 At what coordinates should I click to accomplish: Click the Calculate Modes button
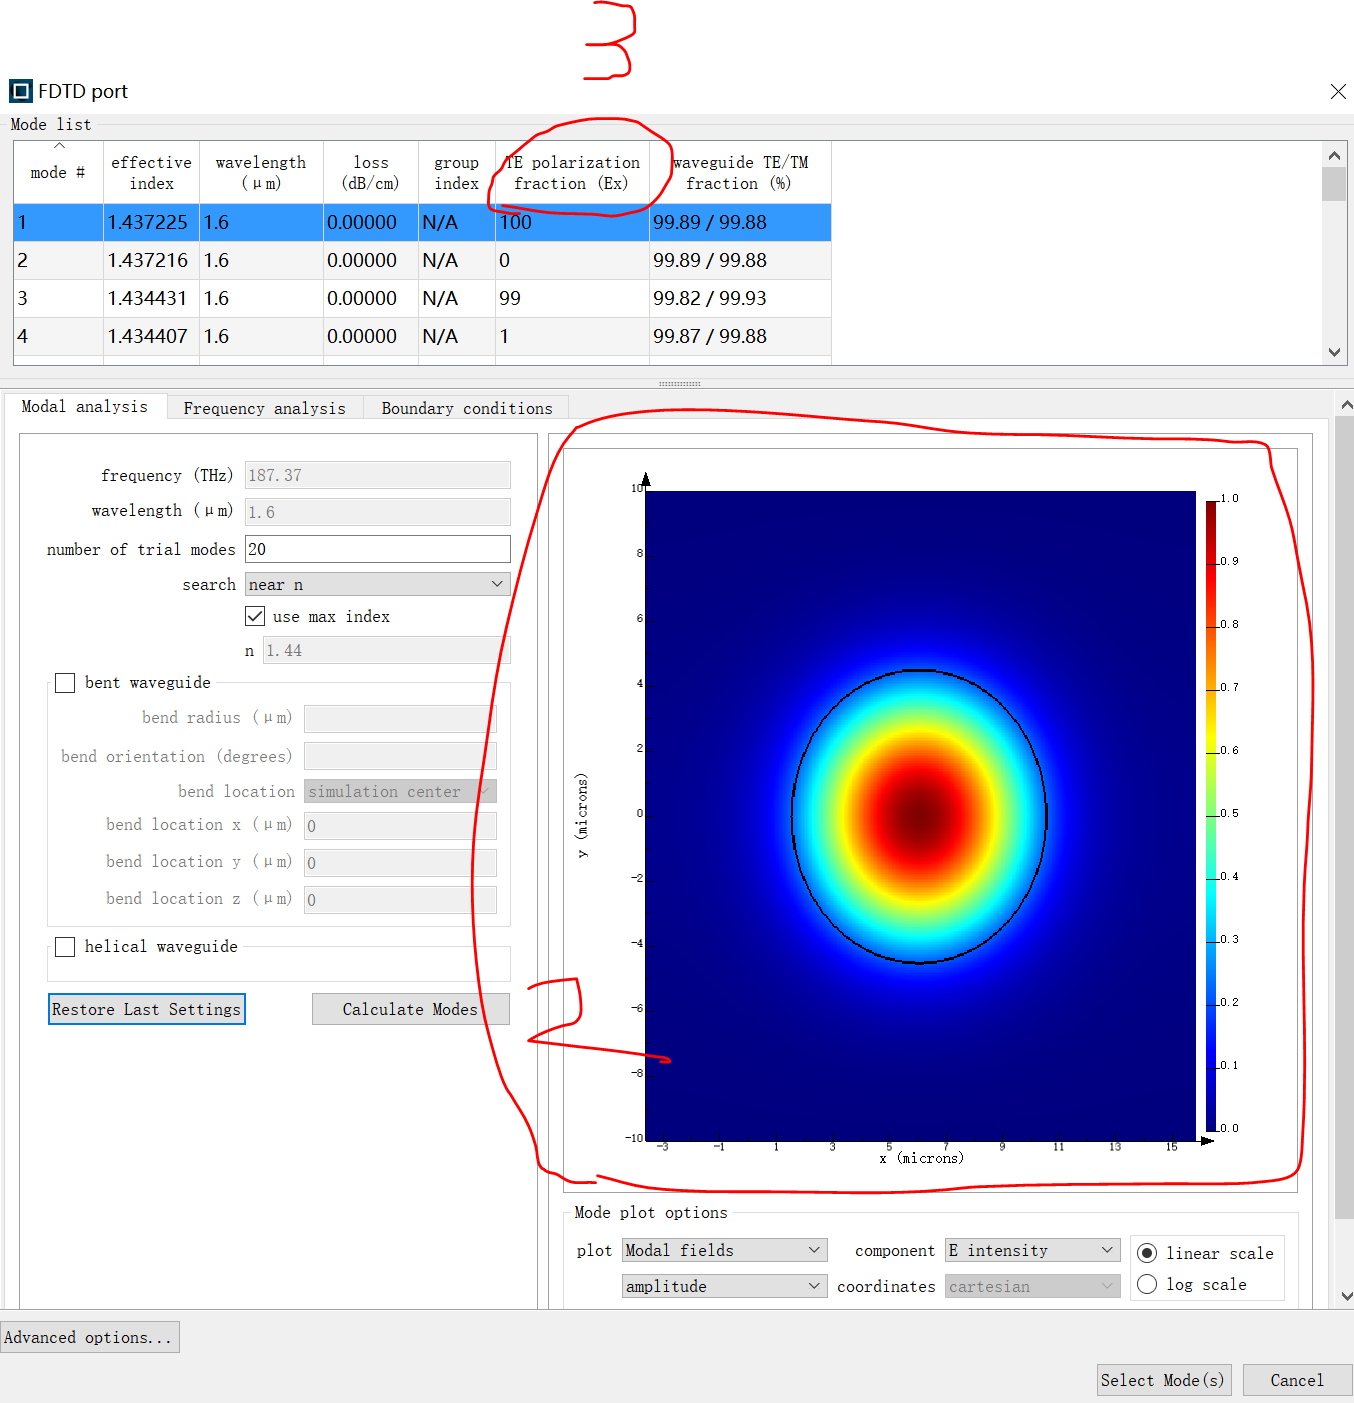click(411, 1009)
